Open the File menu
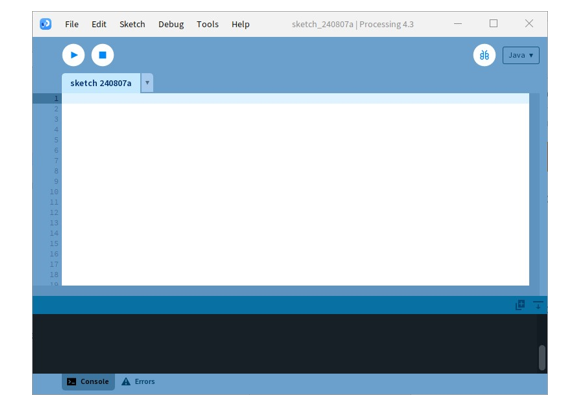 (72, 24)
